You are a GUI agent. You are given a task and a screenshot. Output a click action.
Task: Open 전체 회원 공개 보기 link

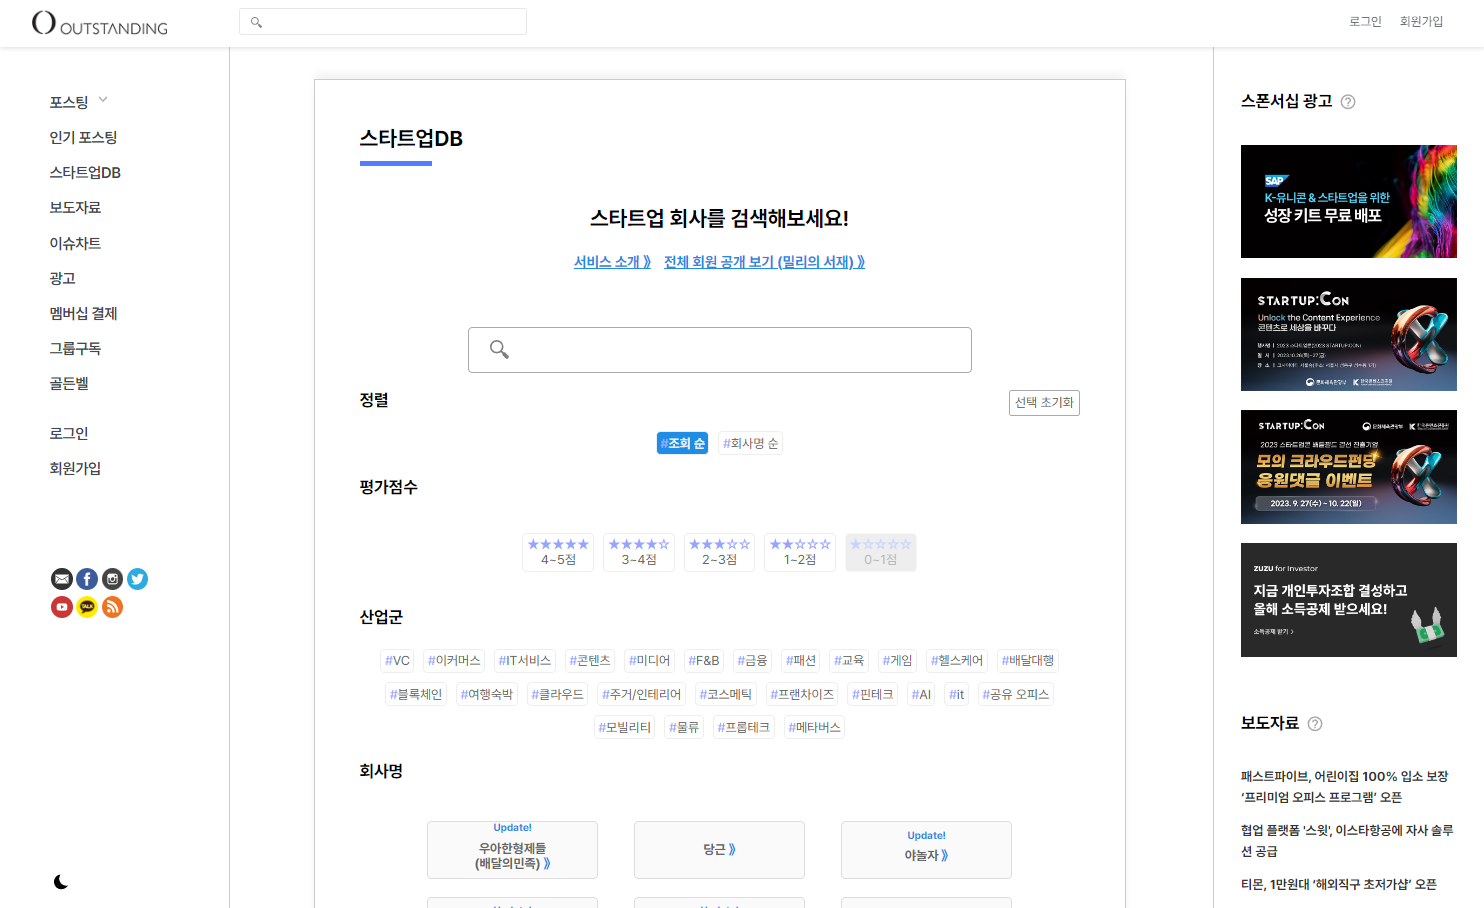(x=765, y=262)
